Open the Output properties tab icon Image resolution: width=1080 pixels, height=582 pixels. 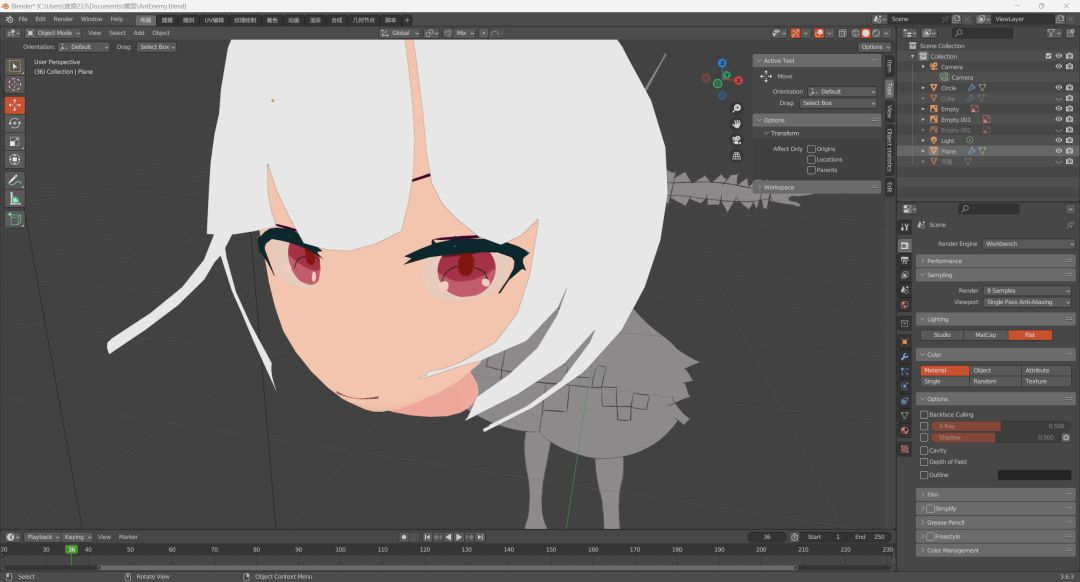[x=905, y=260]
